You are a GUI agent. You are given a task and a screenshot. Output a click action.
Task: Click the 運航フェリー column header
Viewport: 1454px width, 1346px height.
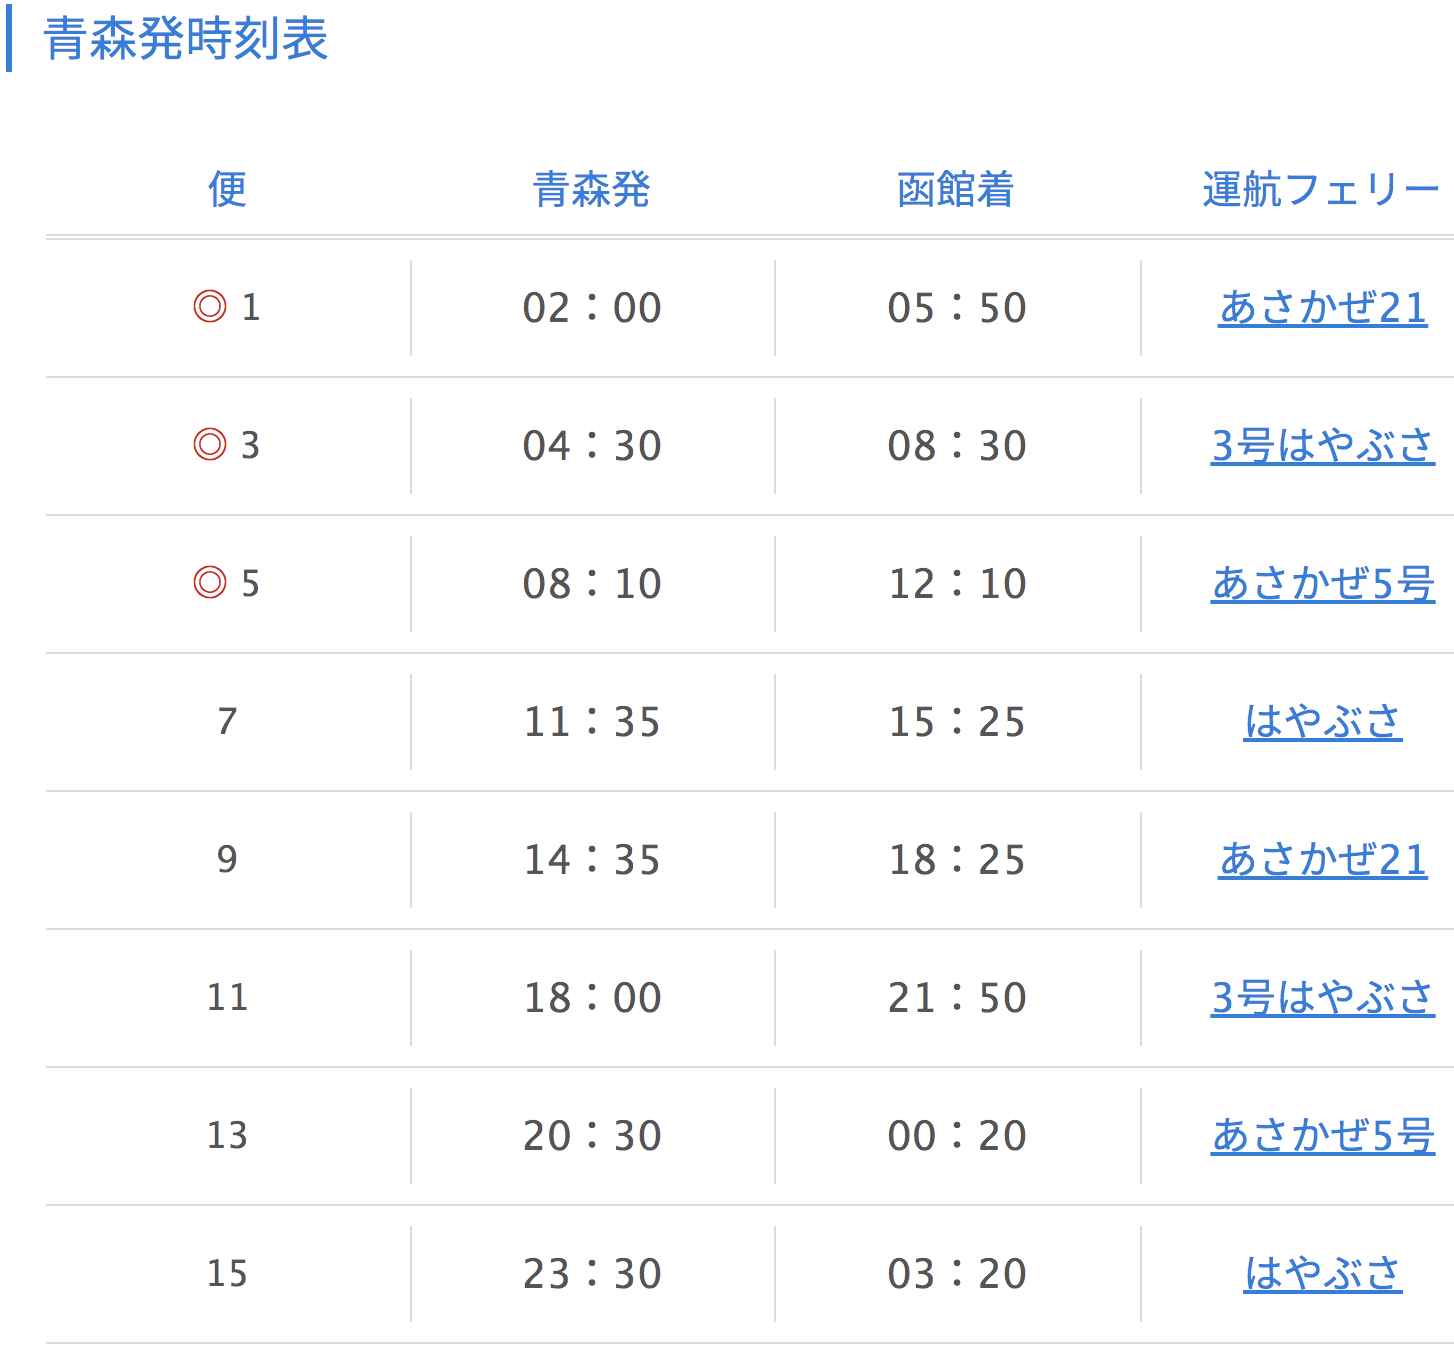[x=1321, y=189]
